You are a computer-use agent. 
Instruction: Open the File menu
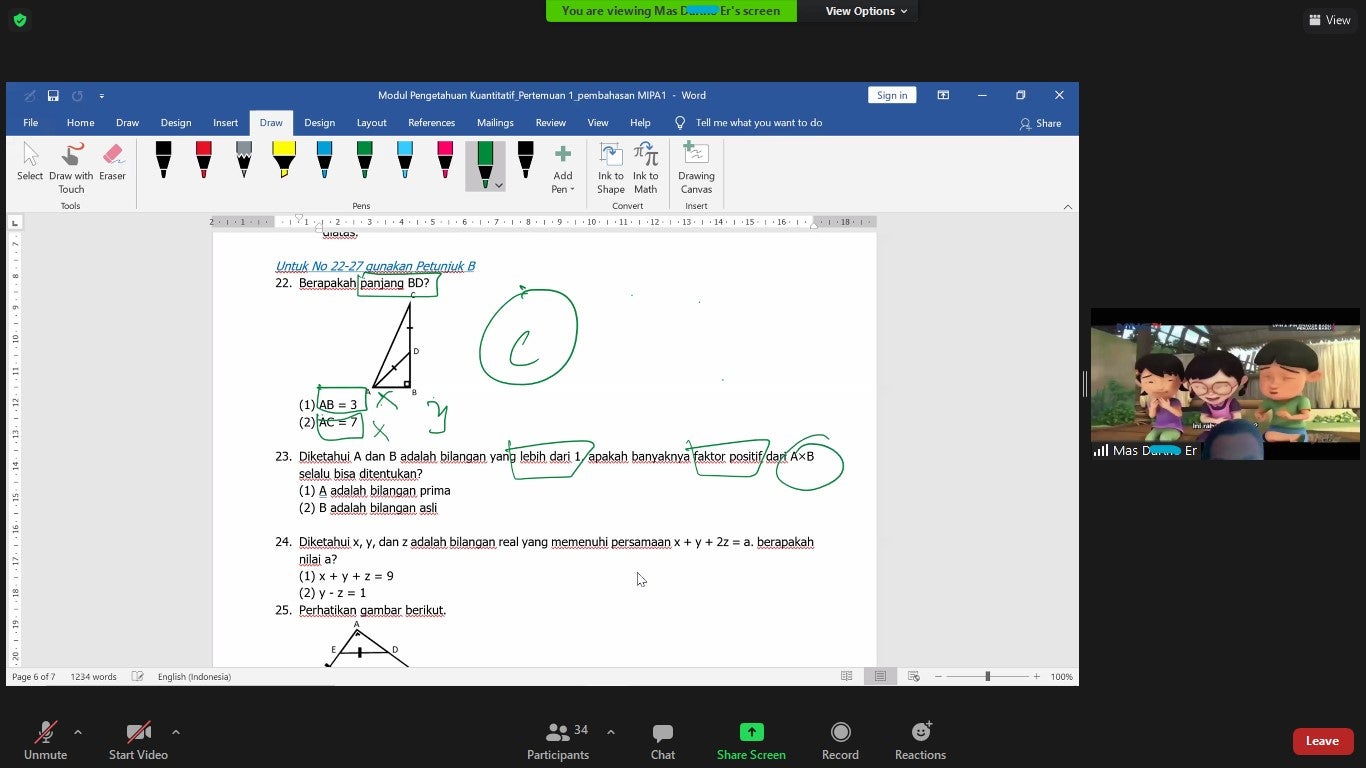pyautogui.click(x=31, y=123)
